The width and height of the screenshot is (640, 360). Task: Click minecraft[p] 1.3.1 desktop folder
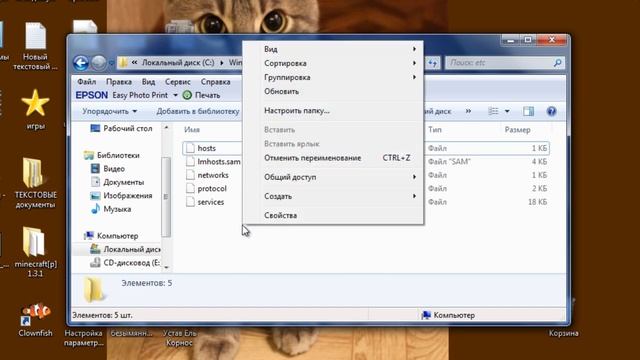[35, 252]
